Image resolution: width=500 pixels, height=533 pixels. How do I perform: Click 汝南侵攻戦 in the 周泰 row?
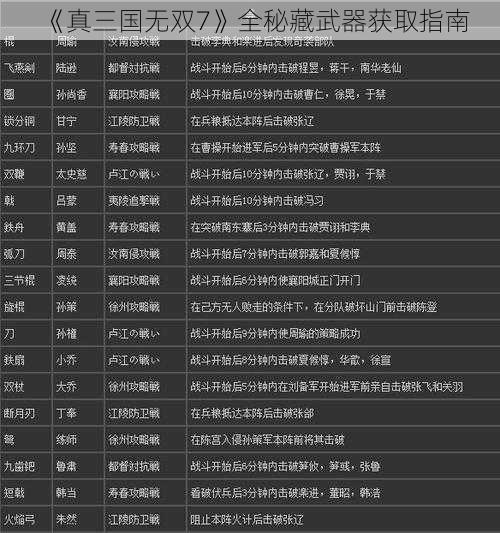(x=134, y=254)
